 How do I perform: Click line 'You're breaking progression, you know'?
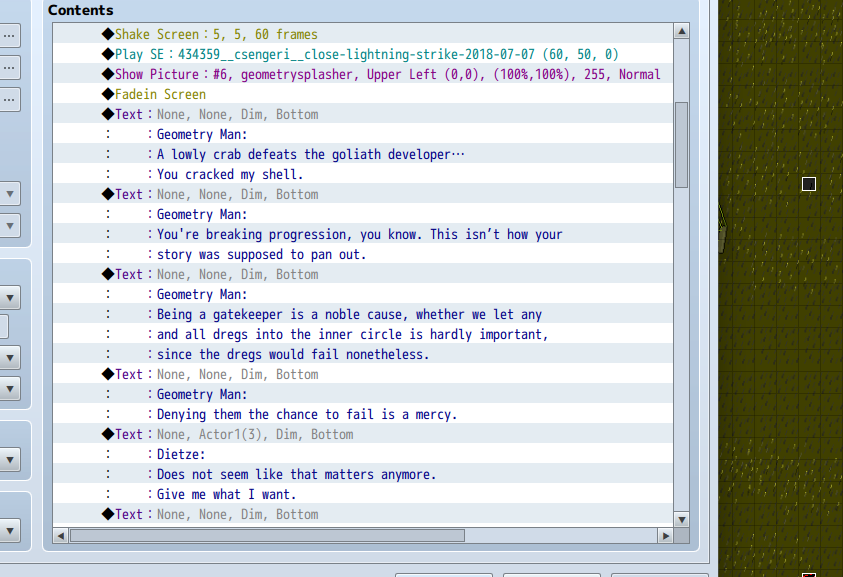tap(363, 234)
